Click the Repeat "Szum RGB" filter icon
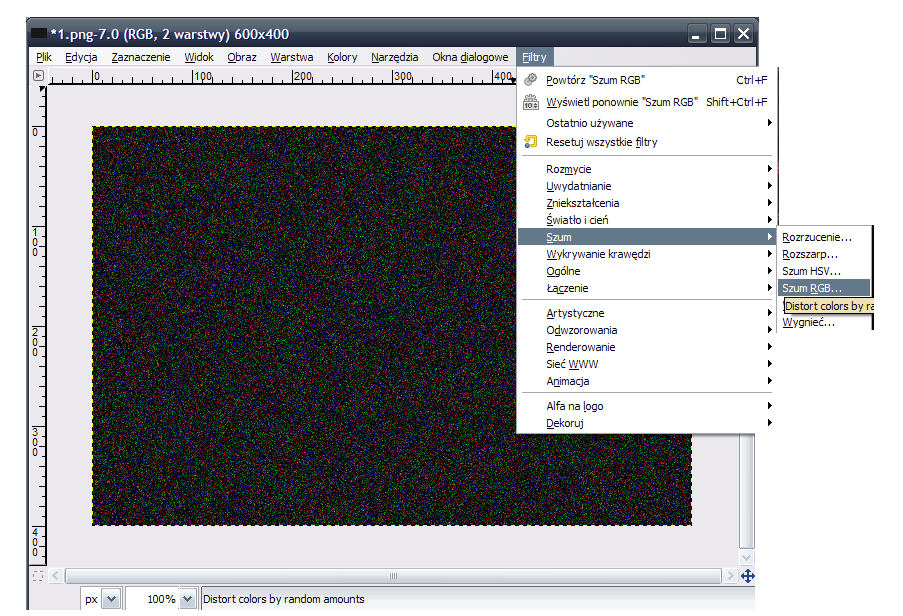The image size is (903, 616). [531, 80]
